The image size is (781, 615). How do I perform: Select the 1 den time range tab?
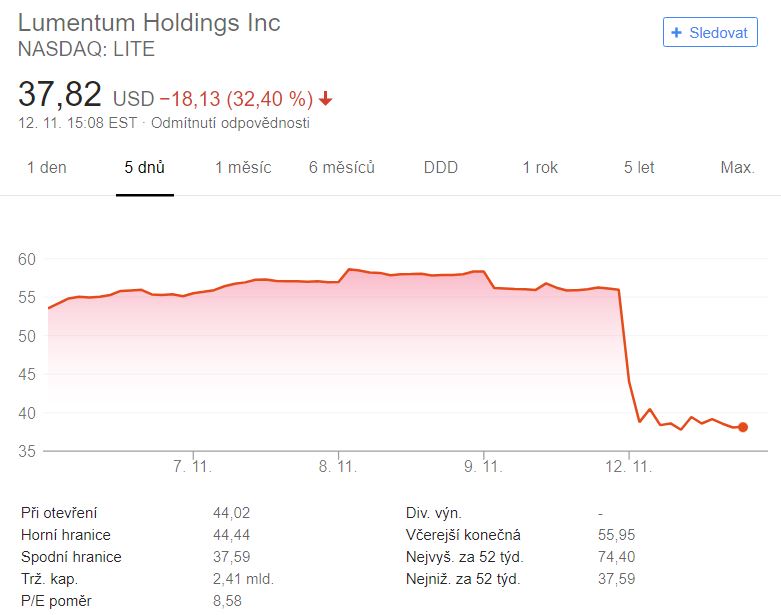[x=46, y=167]
